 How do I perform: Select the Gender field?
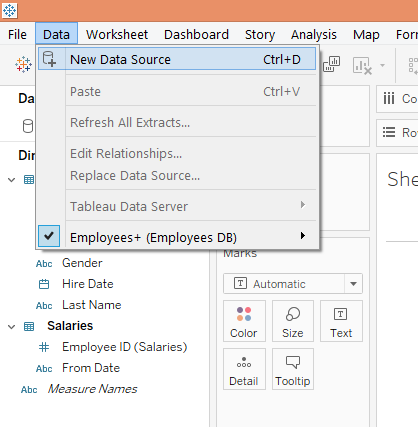(x=82, y=263)
